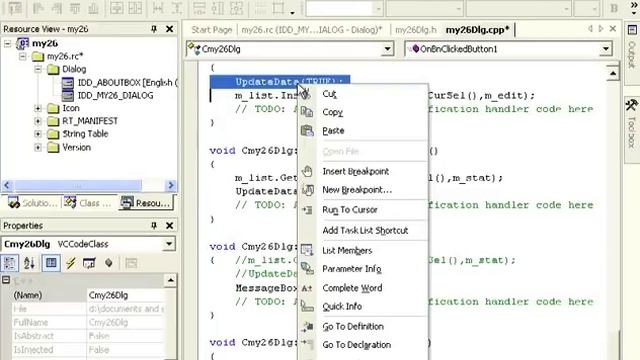Click the Bold B toolbar button
The image size is (640, 360).
pyautogui.click(x=614, y=8)
